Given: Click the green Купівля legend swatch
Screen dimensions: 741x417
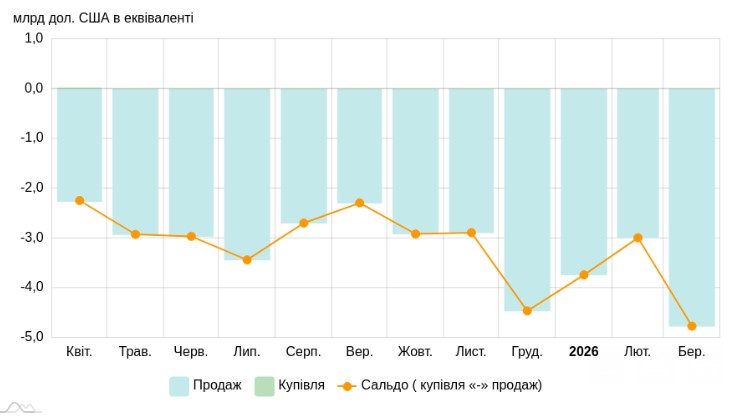Looking at the screenshot, I should click(264, 385).
